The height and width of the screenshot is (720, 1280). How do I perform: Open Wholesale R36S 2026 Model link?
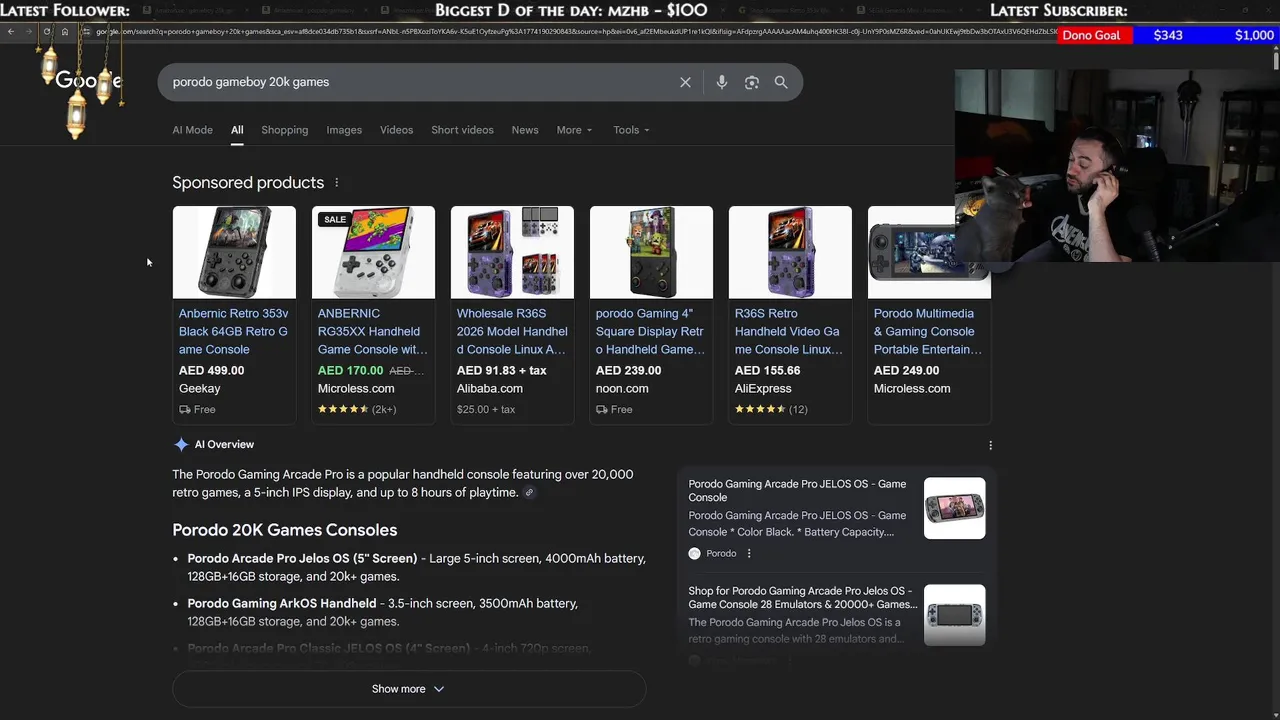(x=512, y=331)
